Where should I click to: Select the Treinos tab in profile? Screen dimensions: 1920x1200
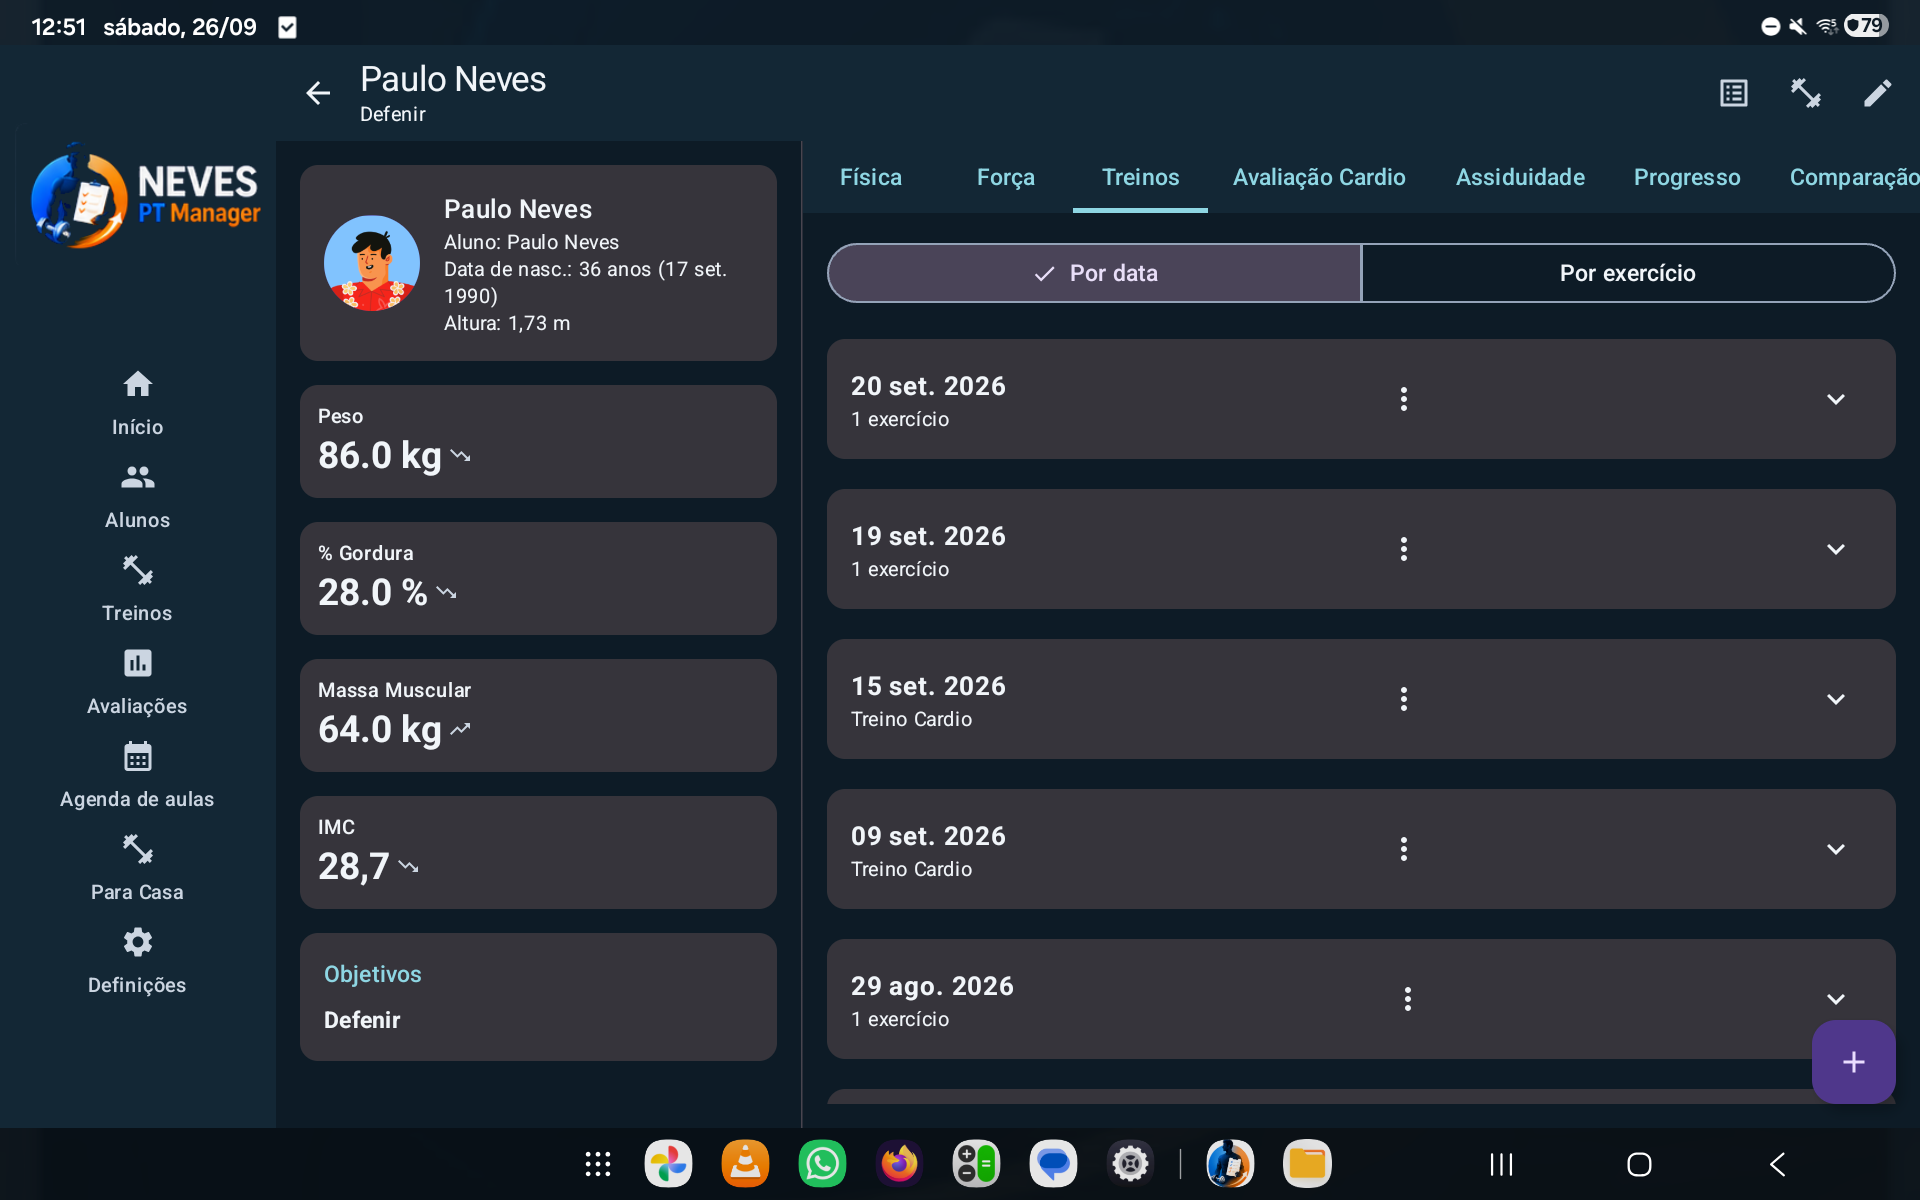1140,177
